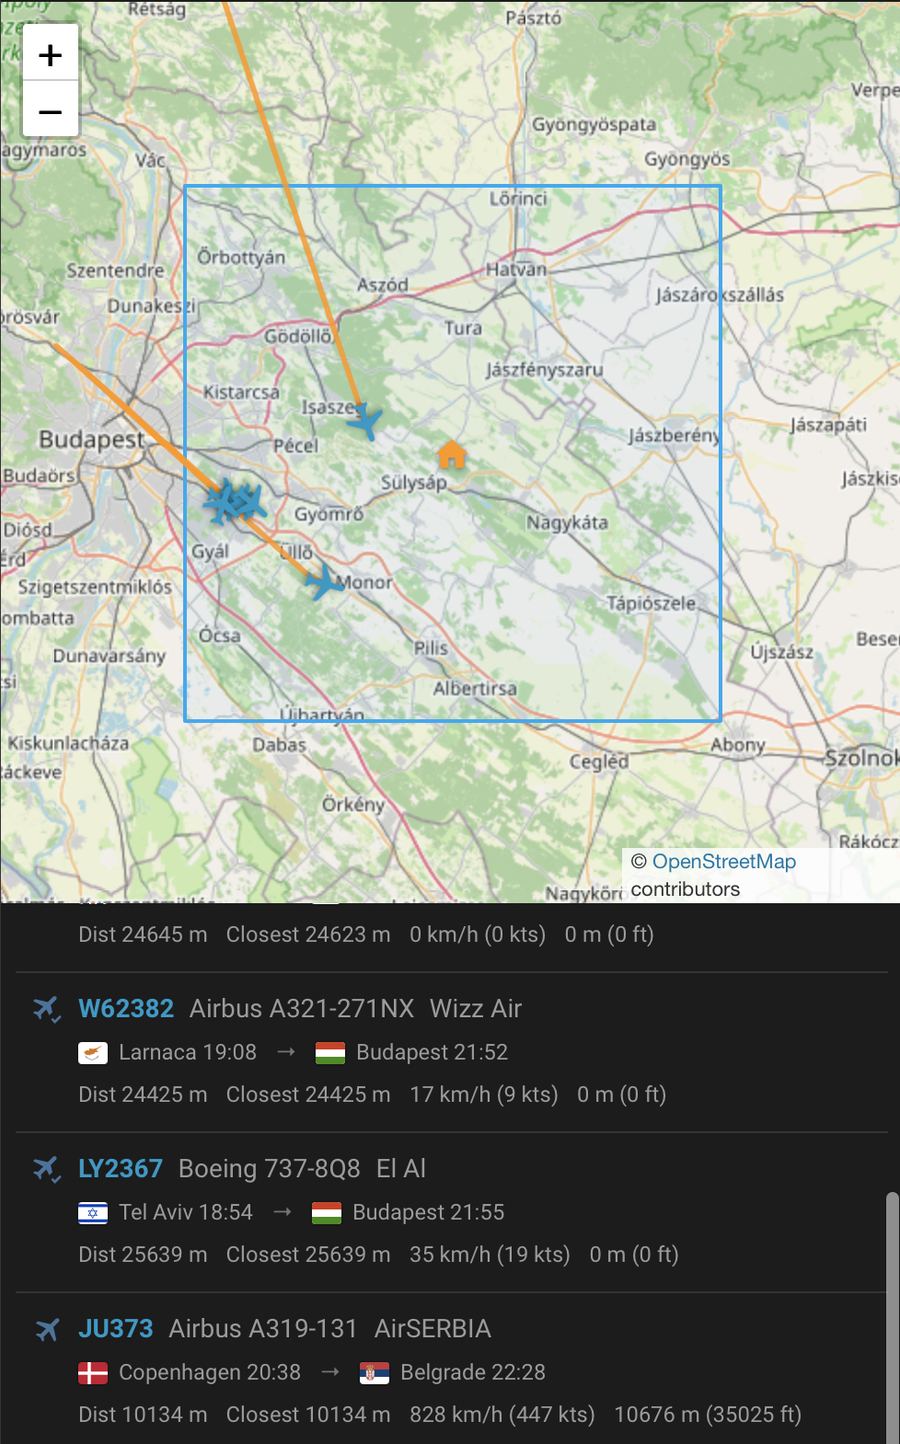Select the 'Boeing 737-8Q8' aircraft type text

[269, 1168]
